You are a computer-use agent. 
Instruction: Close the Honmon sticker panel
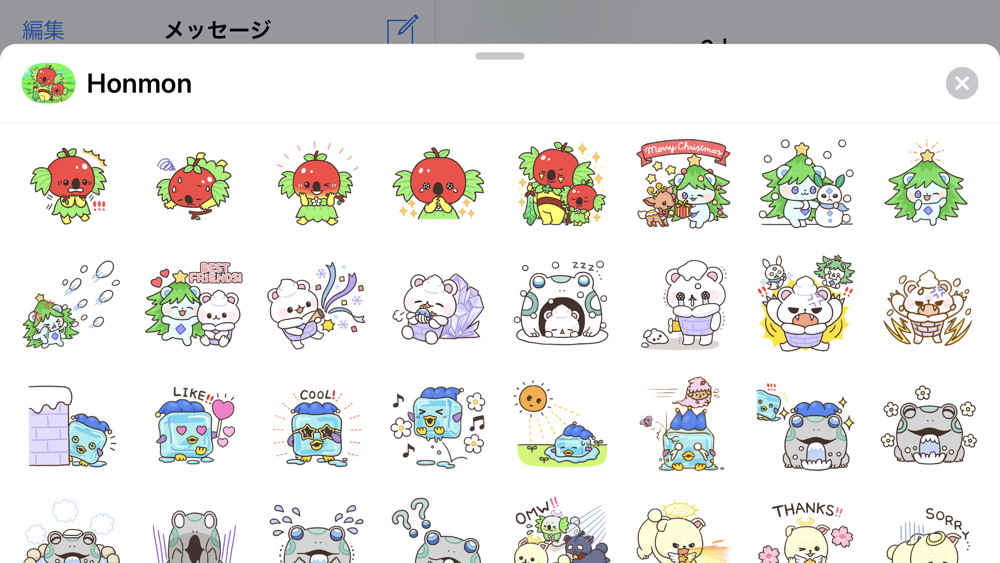click(962, 83)
